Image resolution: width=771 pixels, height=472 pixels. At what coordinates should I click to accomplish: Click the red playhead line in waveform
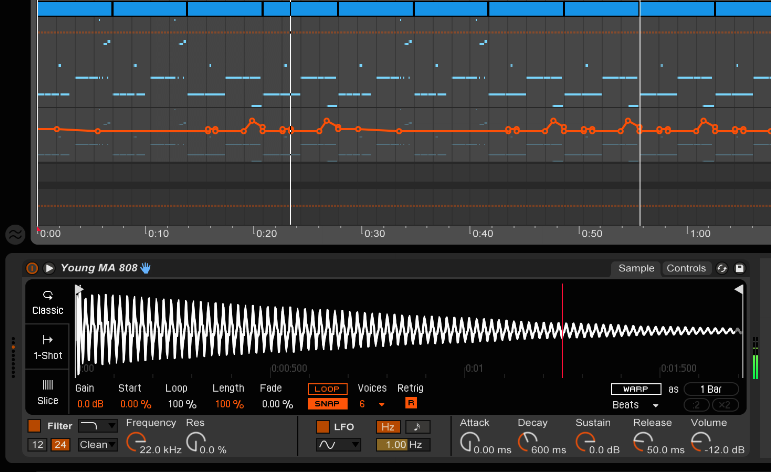click(563, 330)
